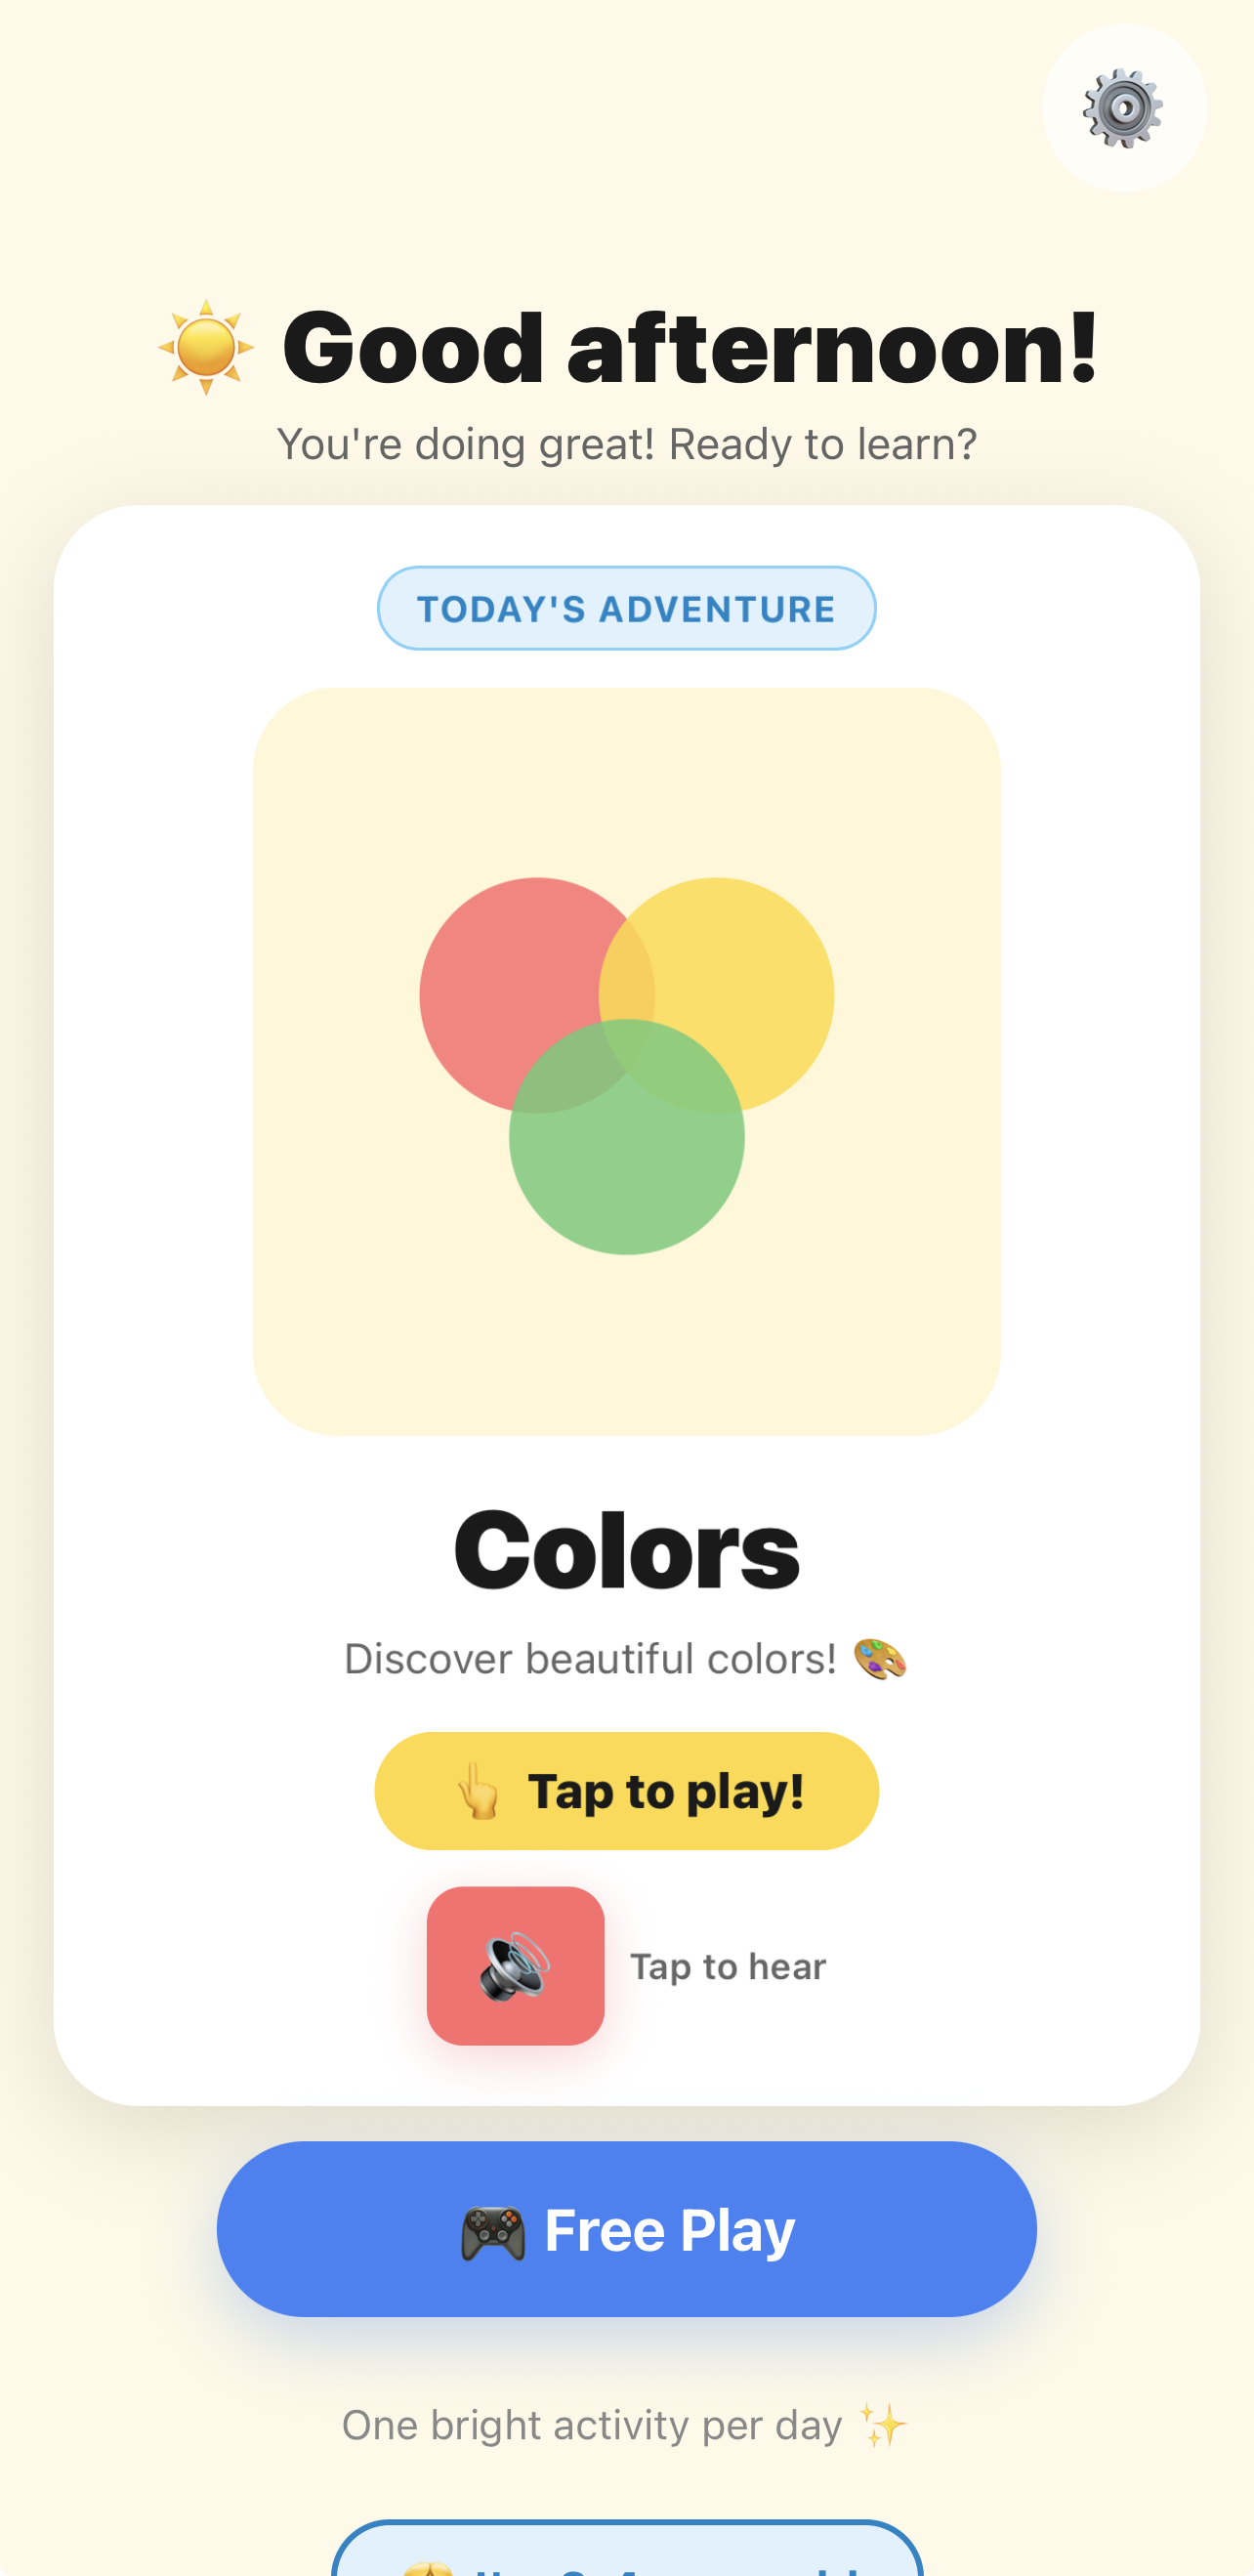Click the "Tap to hear" label

[728, 1967]
